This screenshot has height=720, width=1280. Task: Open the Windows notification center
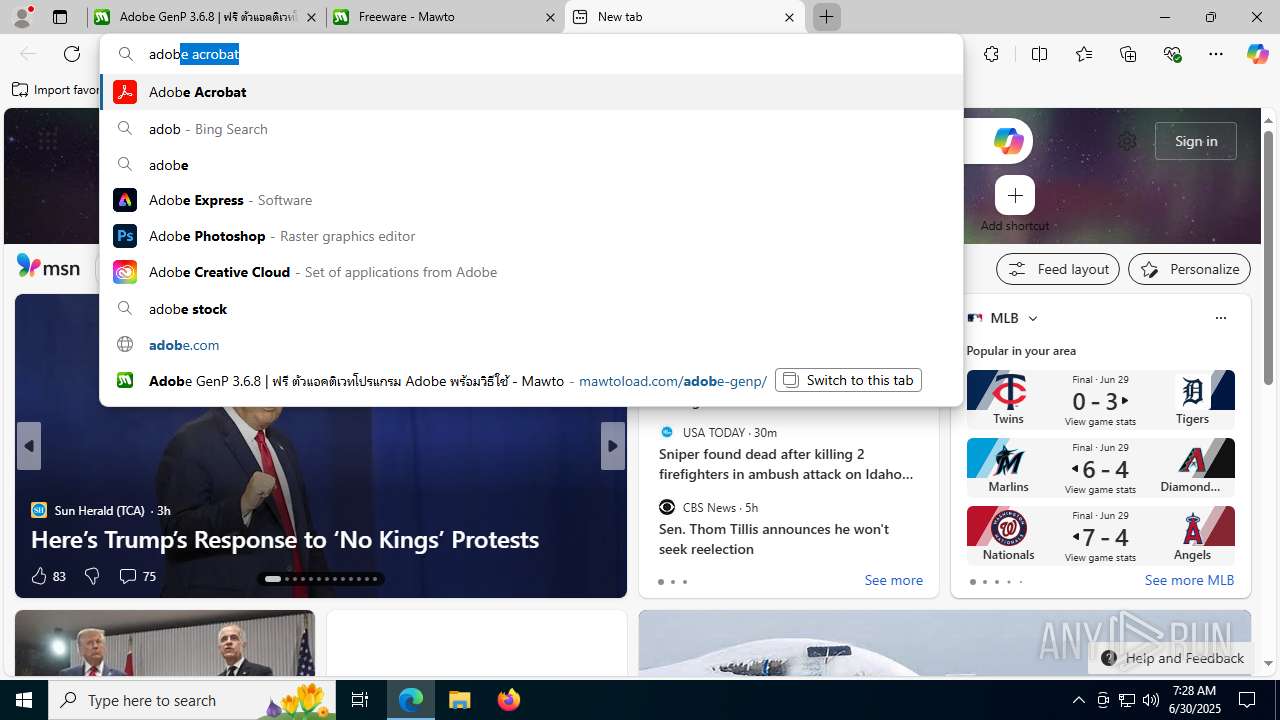click(x=1247, y=700)
